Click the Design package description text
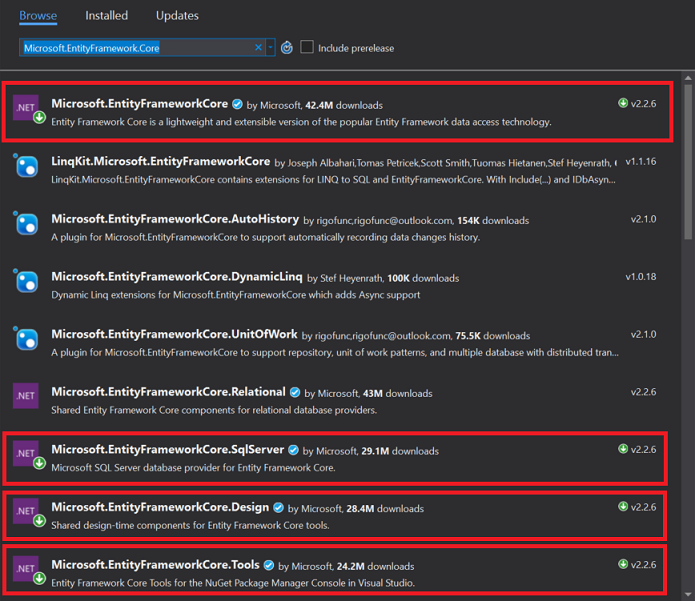 click(x=190, y=525)
